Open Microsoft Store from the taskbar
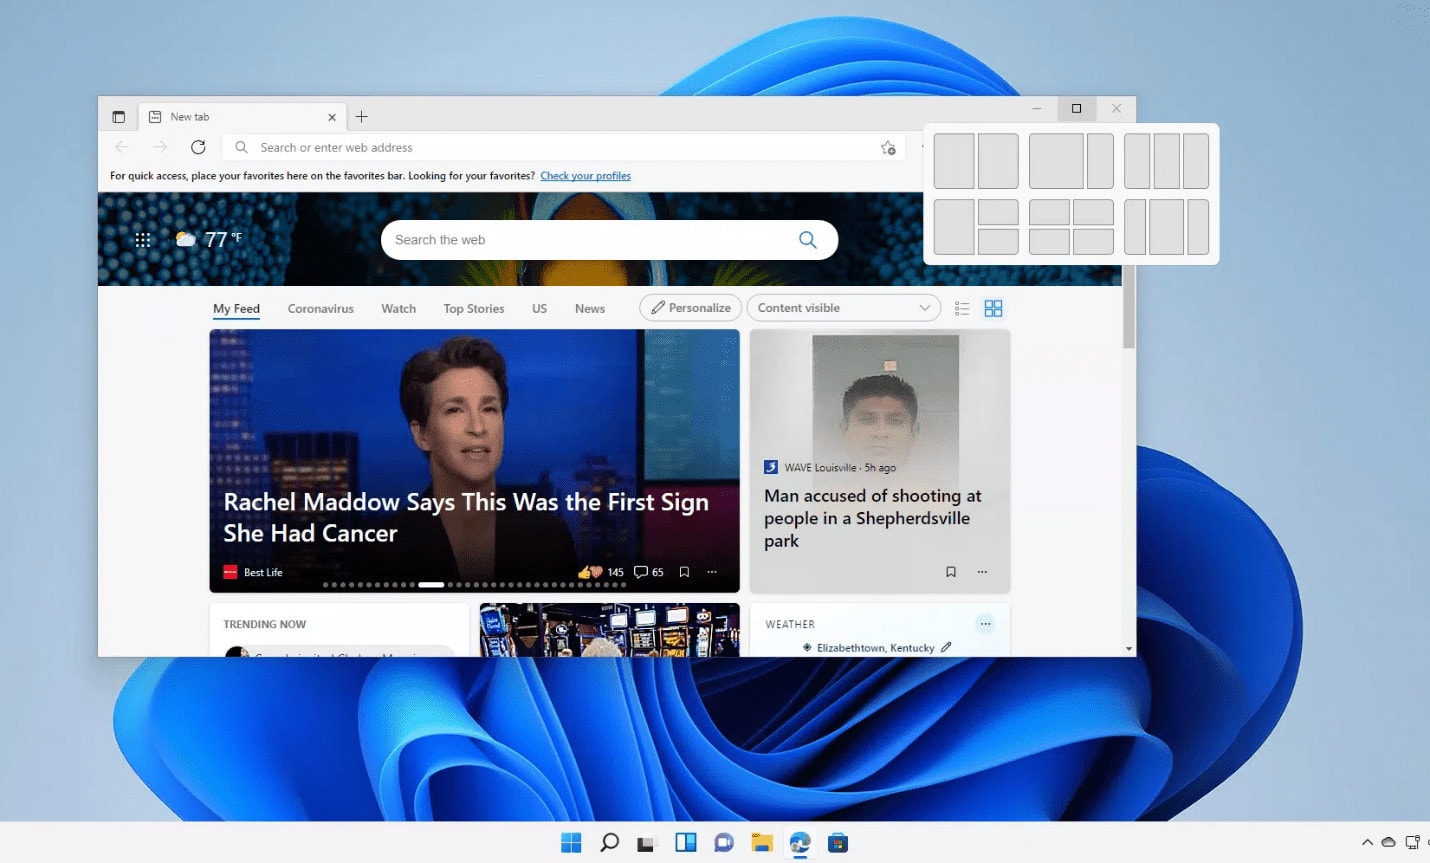Viewport: 1430px width, 863px height. (838, 843)
